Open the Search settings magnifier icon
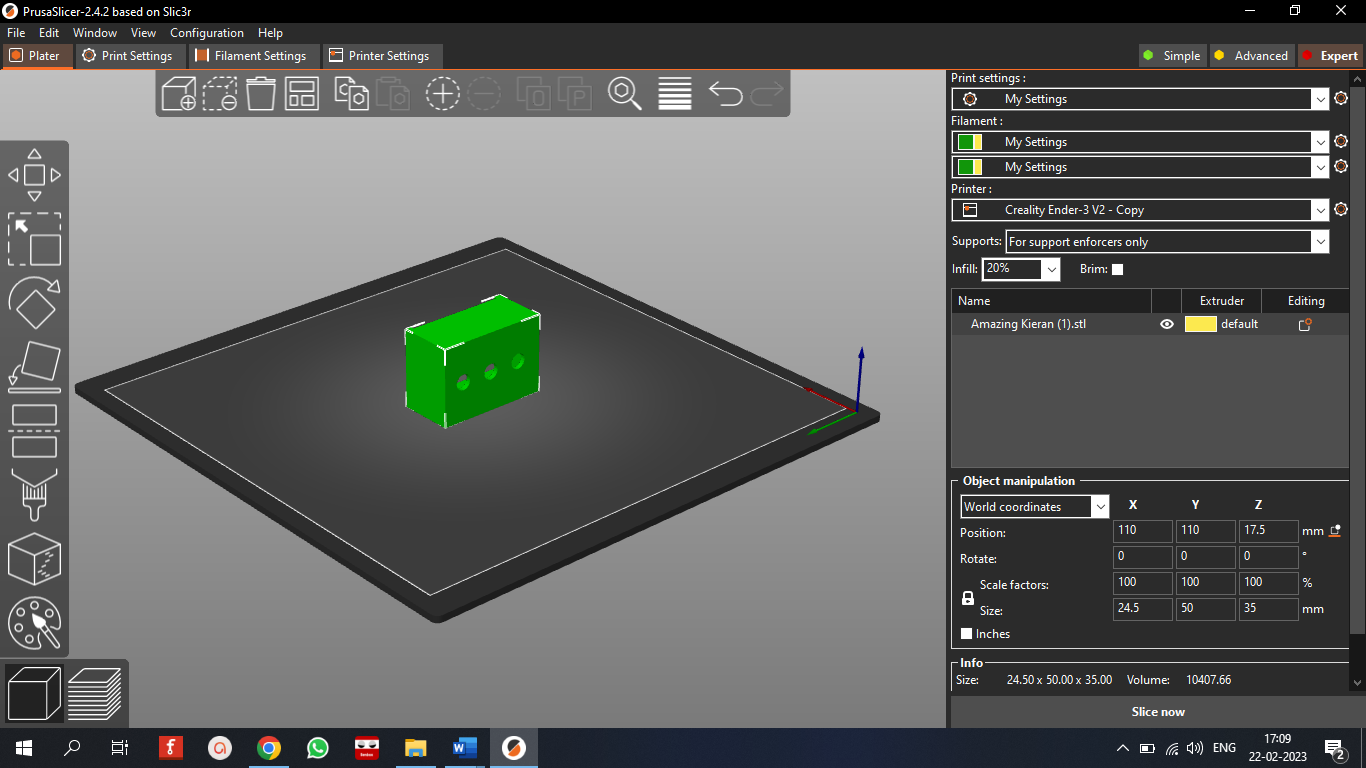1366x768 pixels. click(624, 94)
